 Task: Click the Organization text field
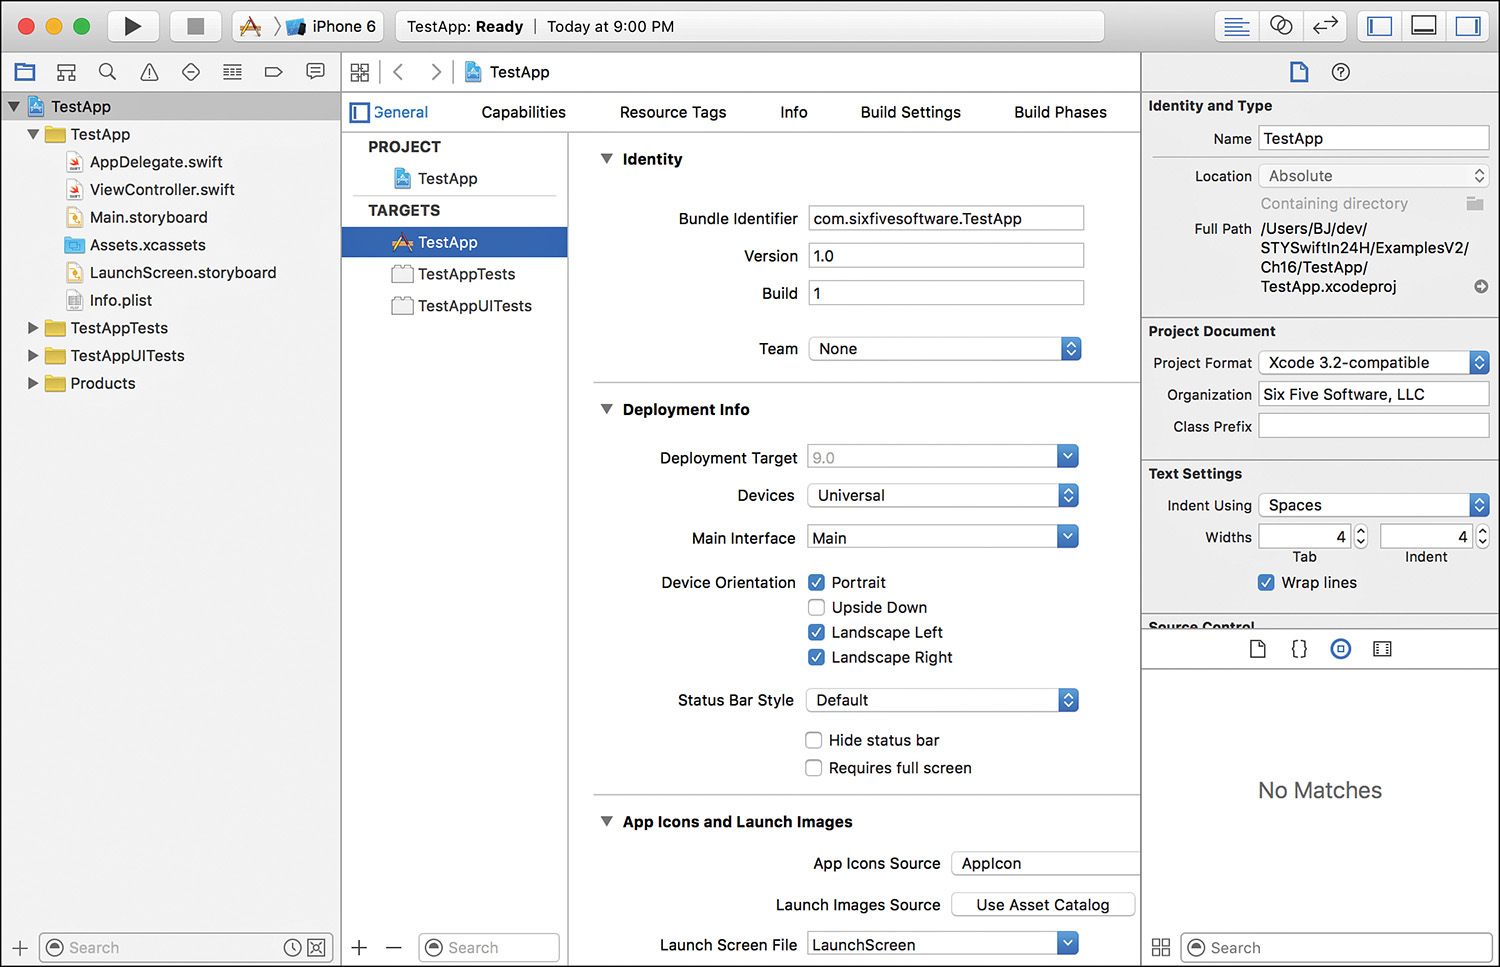click(1374, 394)
